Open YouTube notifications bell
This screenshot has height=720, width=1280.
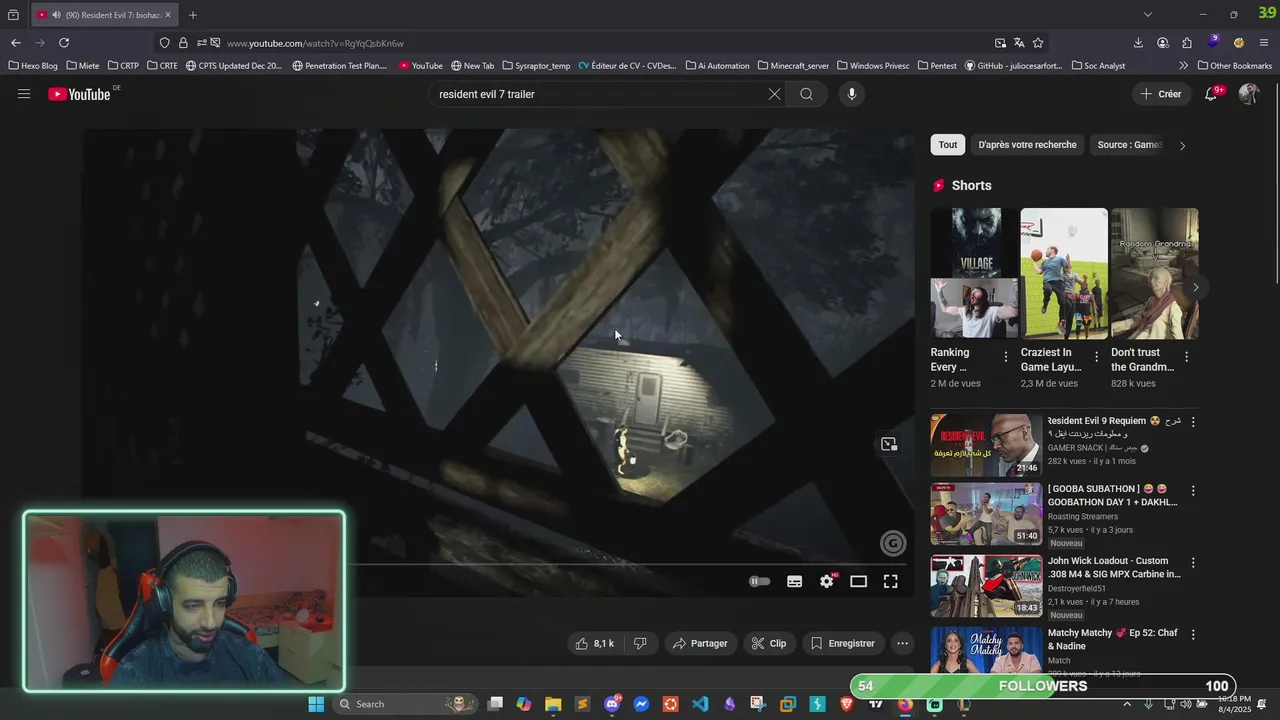click(1211, 94)
